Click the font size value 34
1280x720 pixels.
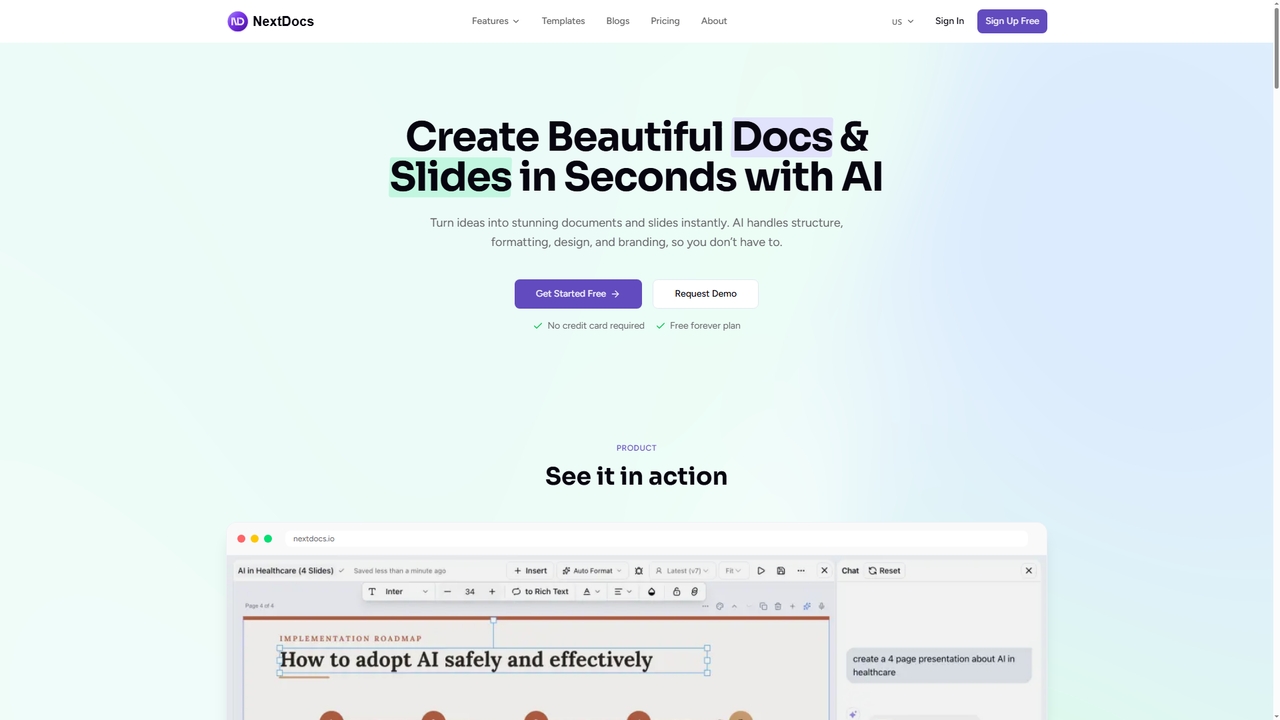(x=470, y=592)
